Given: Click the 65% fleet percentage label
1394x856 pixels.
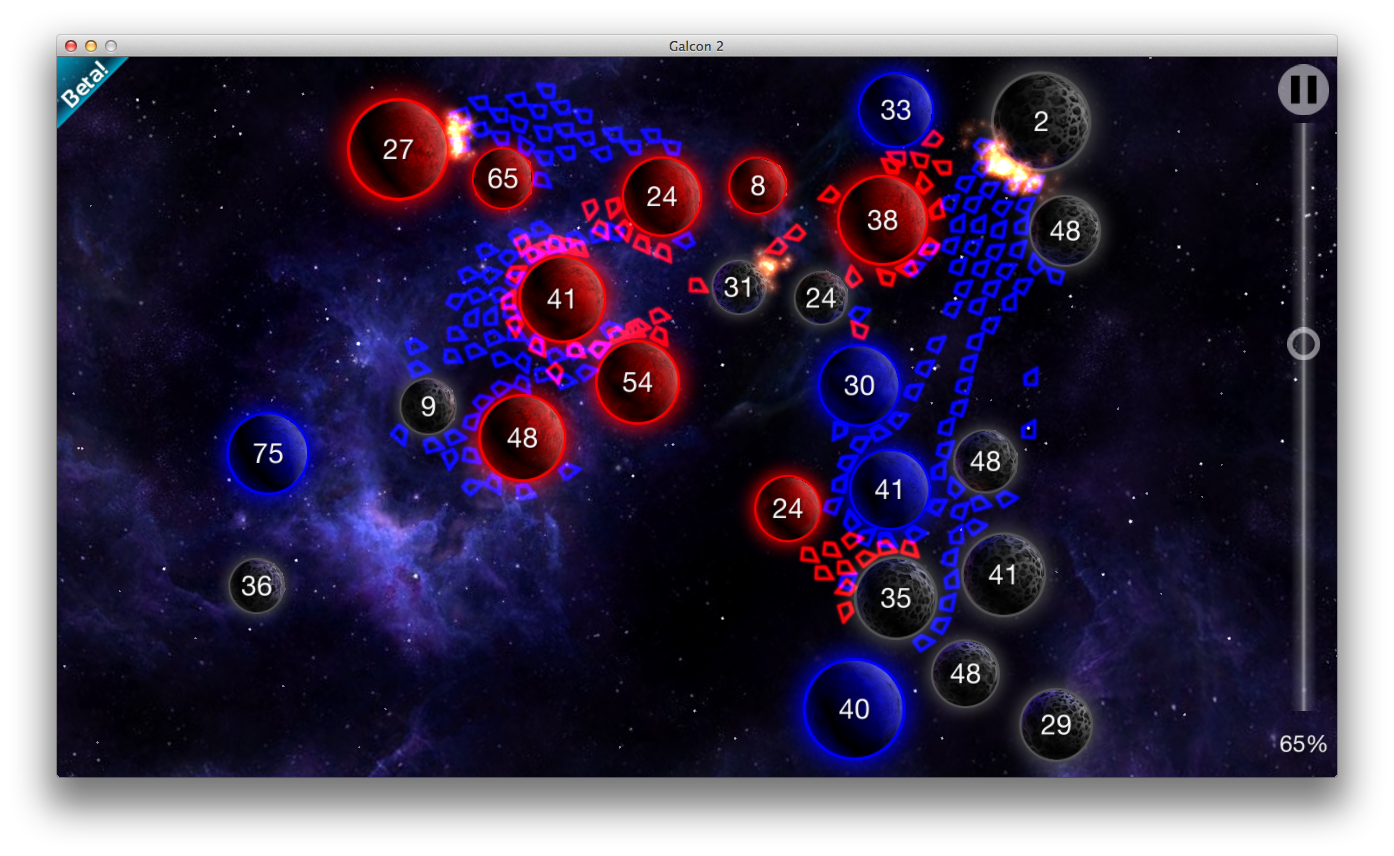Looking at the screenshot, I should (x=1303, y=744).
